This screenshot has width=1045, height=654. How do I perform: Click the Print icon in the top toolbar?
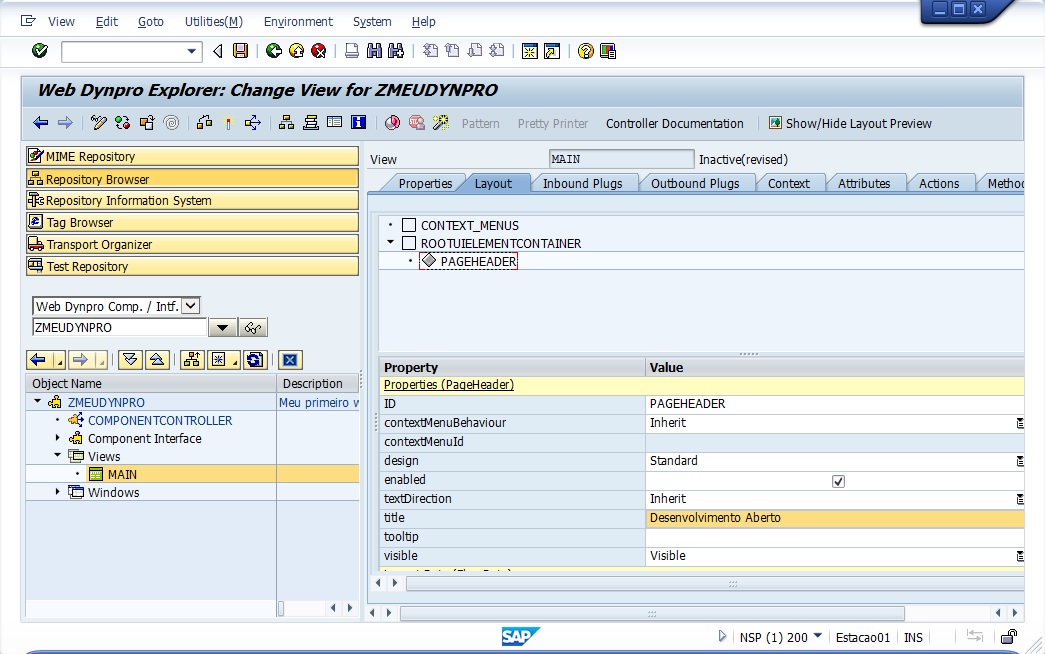tap(352, 51)
